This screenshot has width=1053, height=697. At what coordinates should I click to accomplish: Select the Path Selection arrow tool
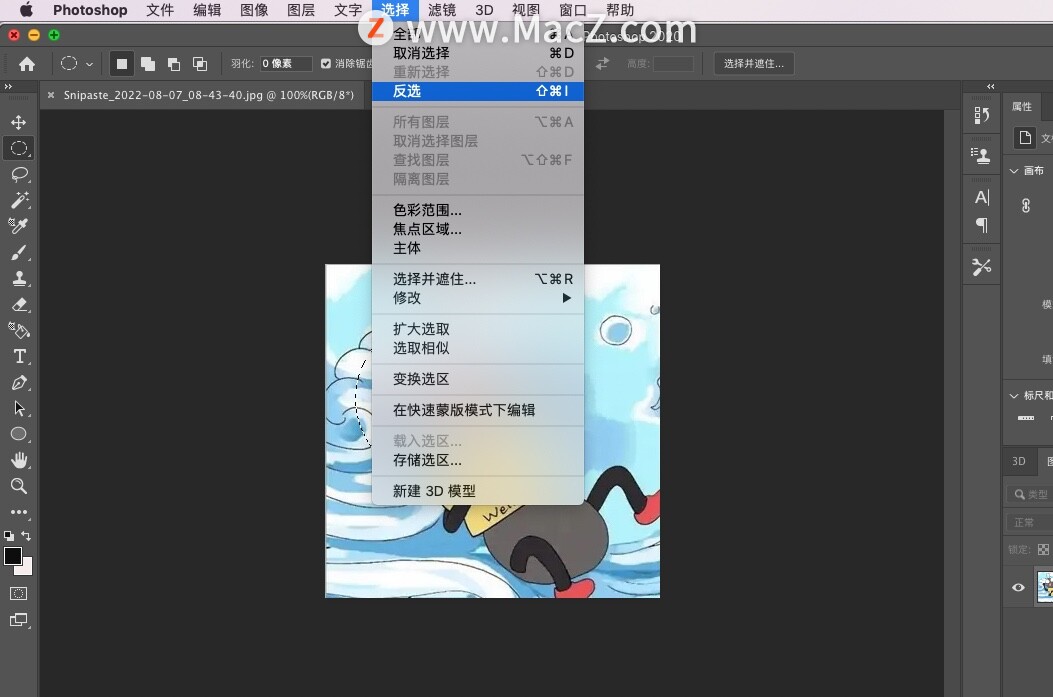point(19,408)
